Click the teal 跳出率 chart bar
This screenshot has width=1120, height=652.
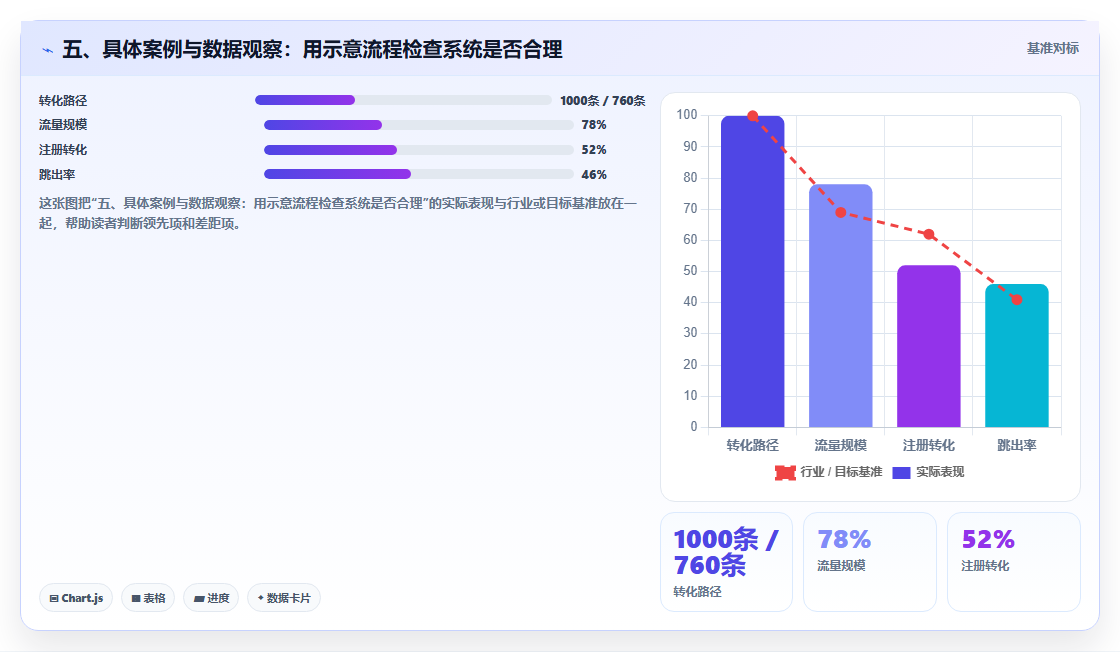tap(1016, 356)
